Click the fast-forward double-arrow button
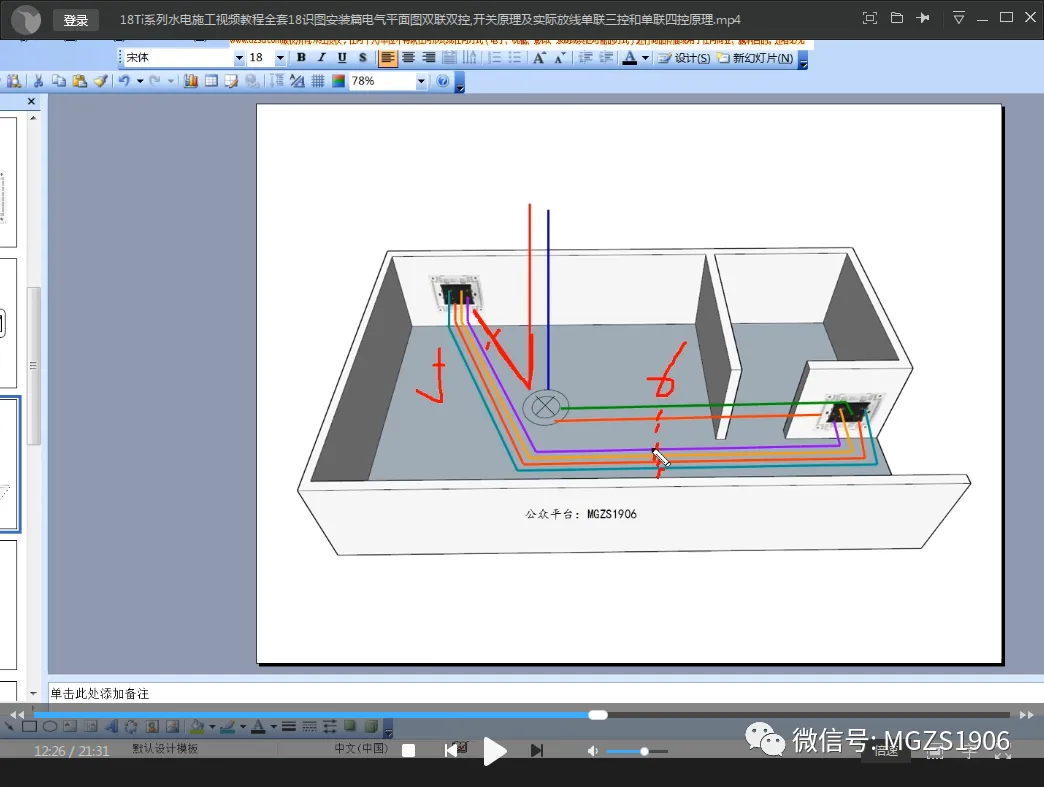 tap(1026, 715)
